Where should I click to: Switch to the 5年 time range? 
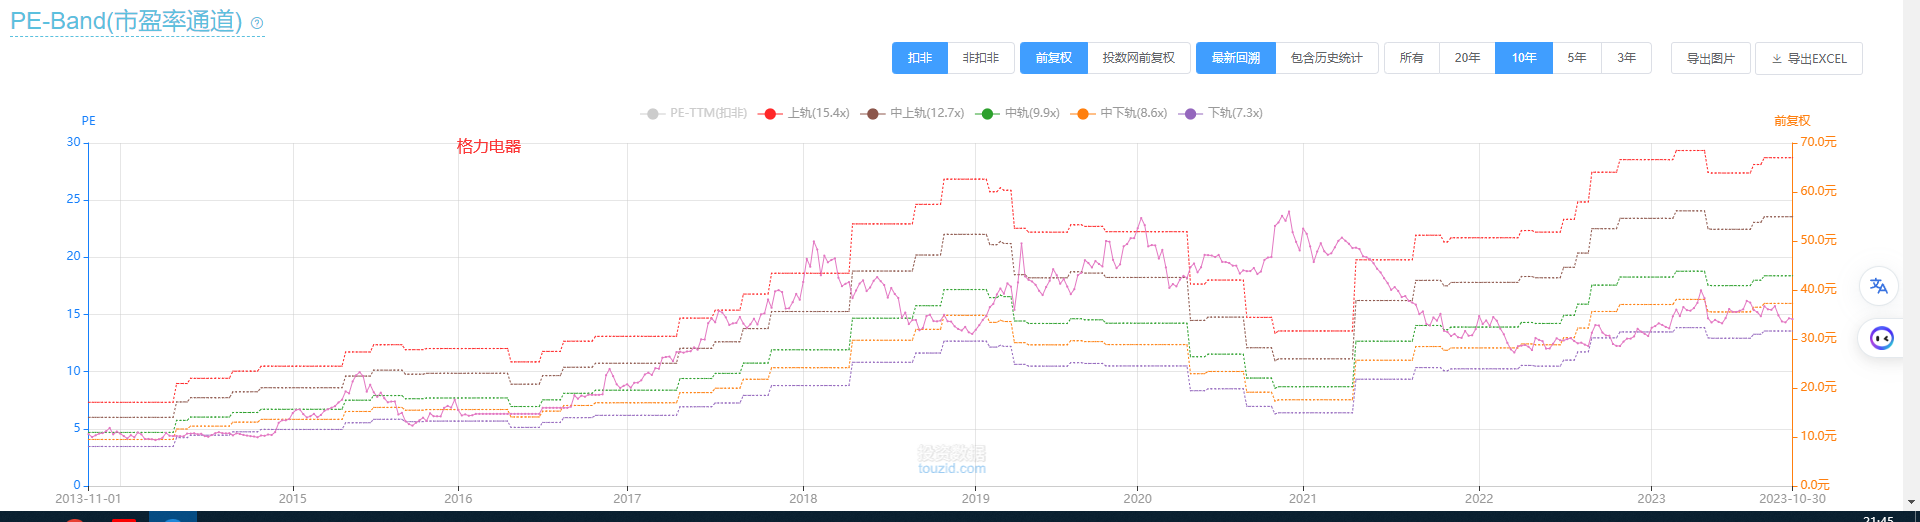click(x=1576, y=58)
